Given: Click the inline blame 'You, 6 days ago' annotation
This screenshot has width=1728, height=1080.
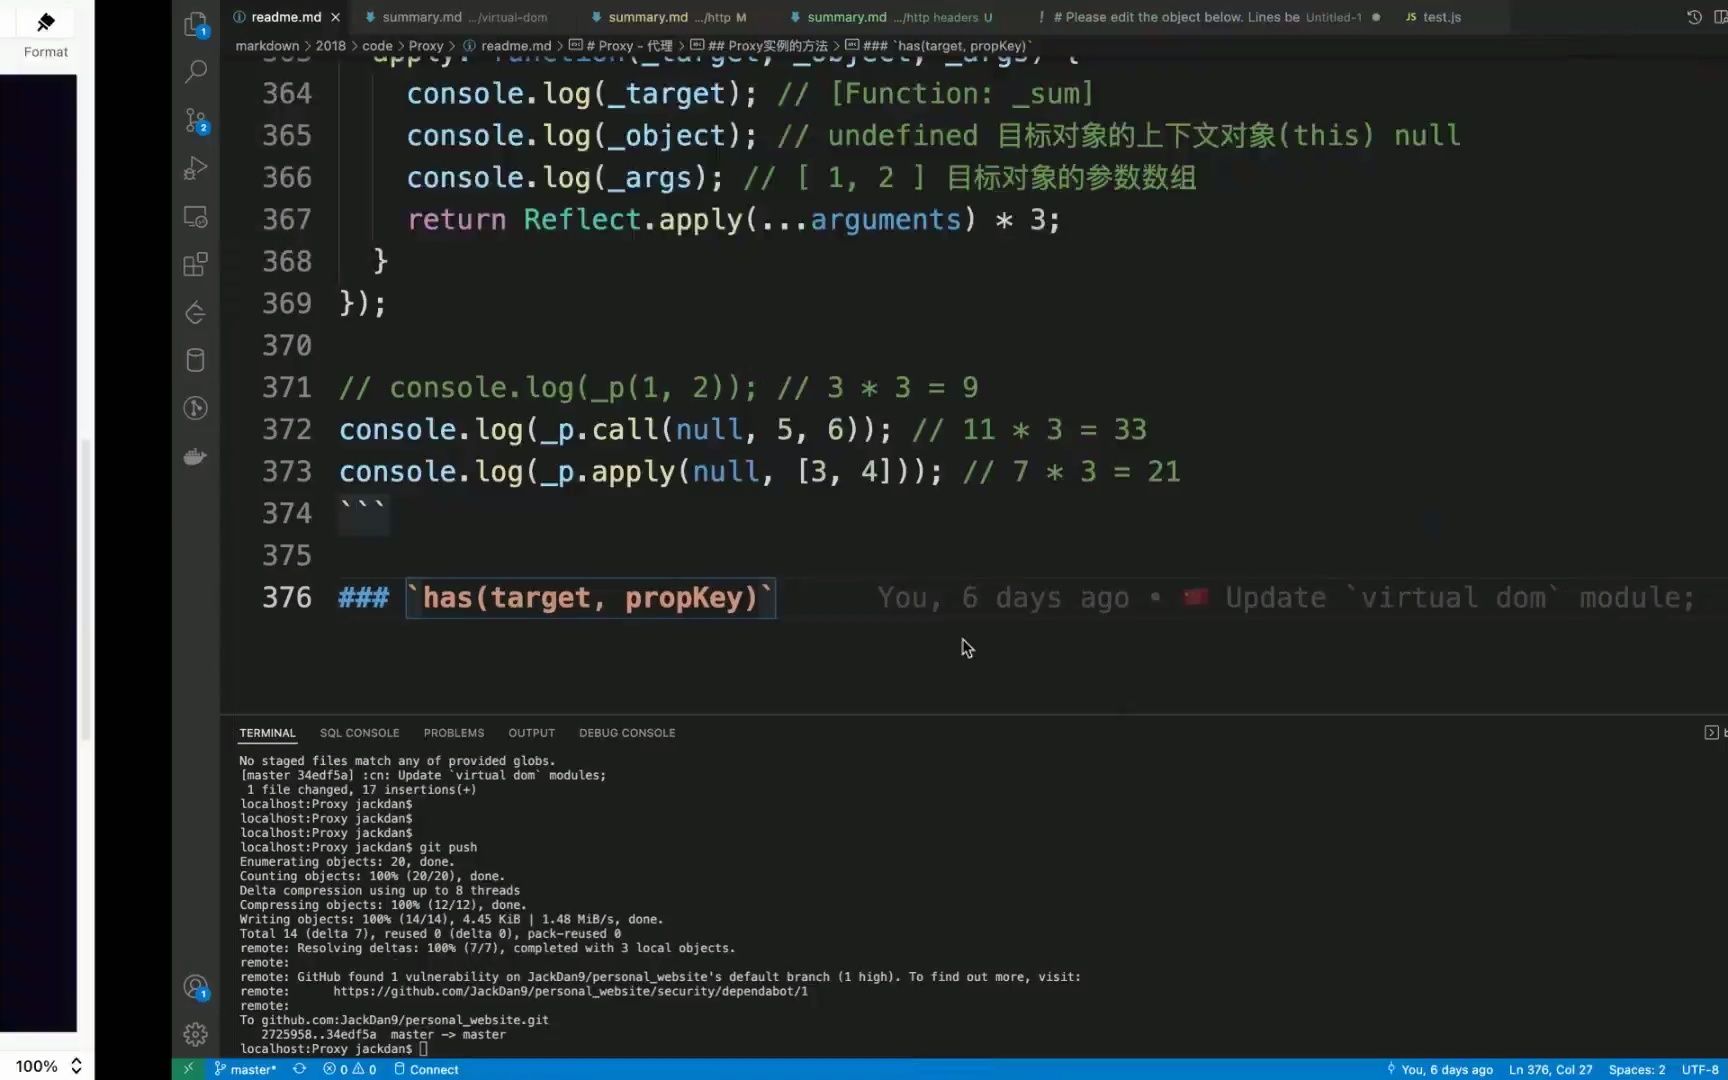Looking at the screenshot, I should 1003,598.
